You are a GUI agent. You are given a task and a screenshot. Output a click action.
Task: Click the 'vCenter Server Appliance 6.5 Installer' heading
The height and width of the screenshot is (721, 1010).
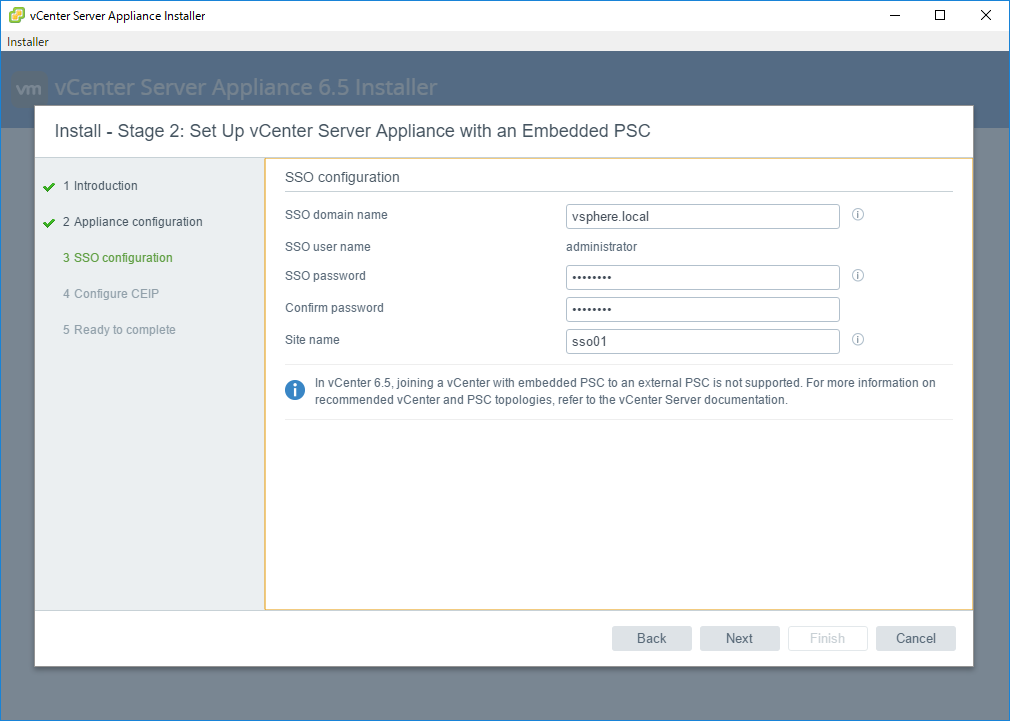pos(246,87)
